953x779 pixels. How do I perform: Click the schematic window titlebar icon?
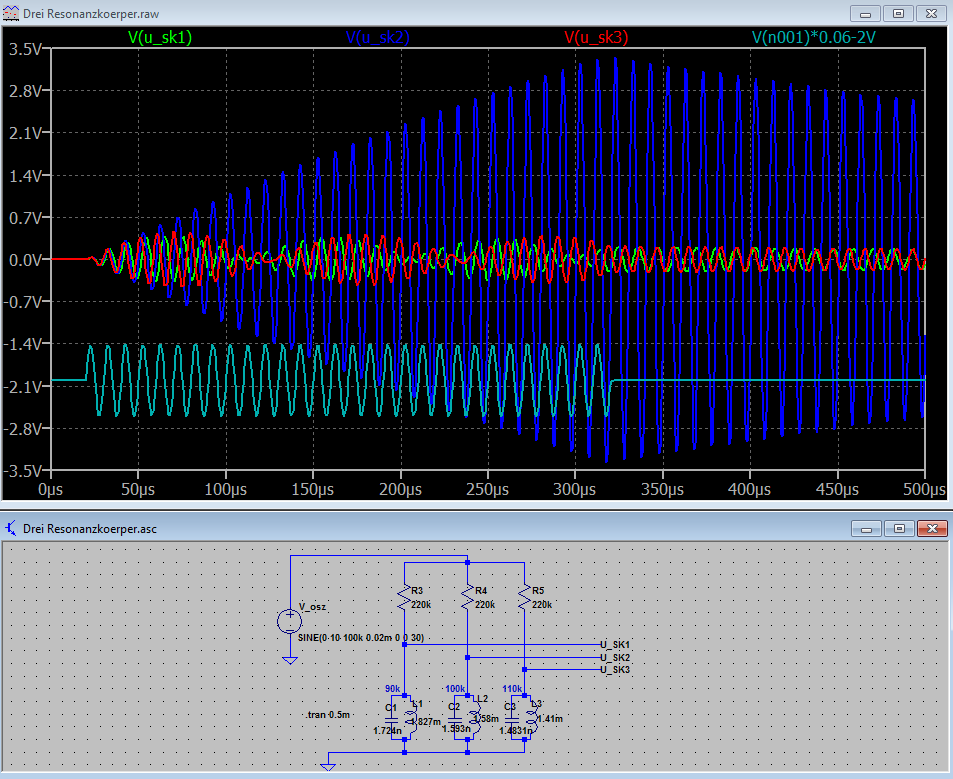(10, 528)
